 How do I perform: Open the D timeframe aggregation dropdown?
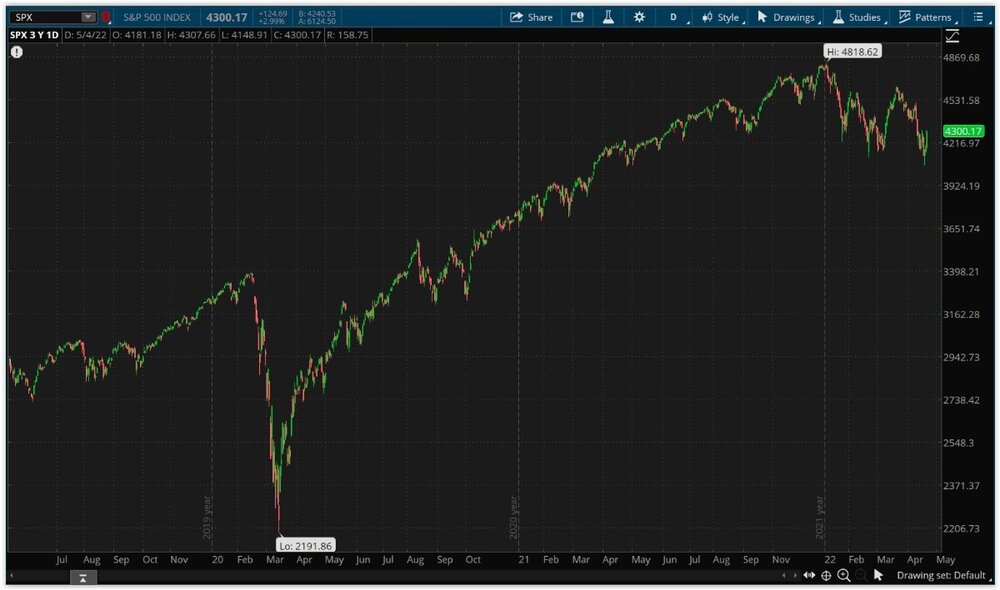click(676, 17)
